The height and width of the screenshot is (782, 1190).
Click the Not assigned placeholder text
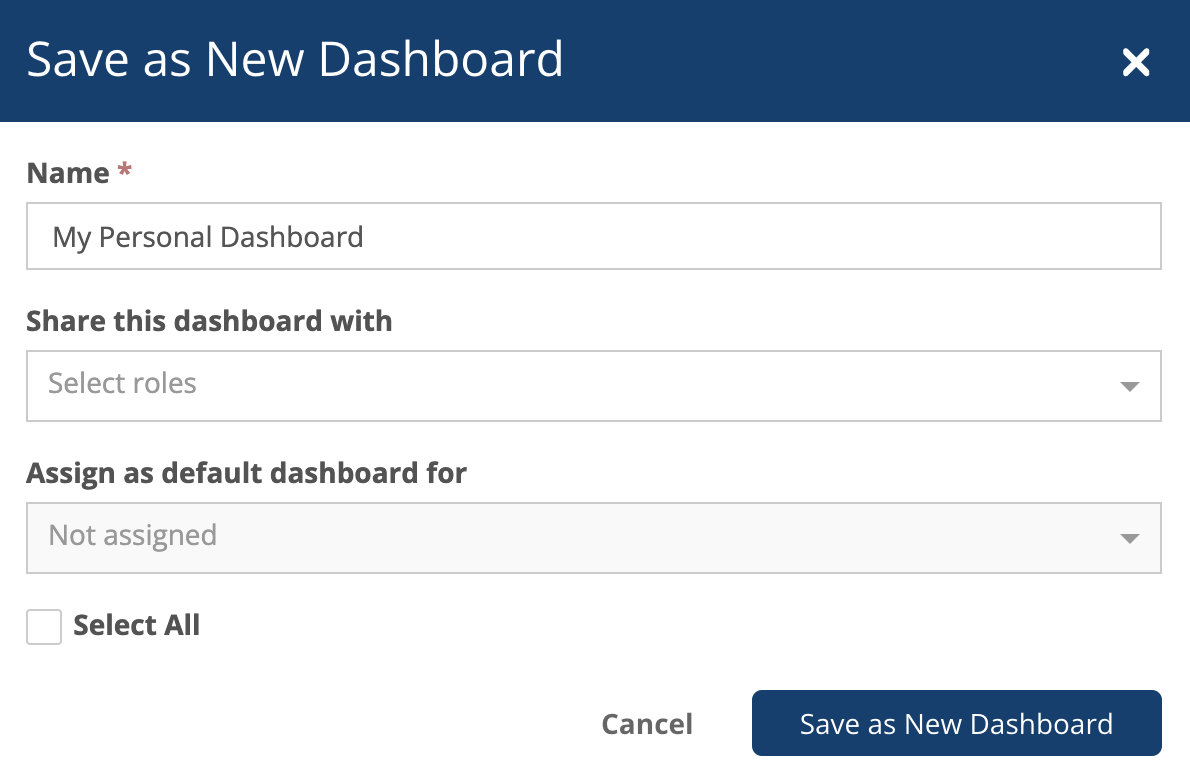(133, 536)
